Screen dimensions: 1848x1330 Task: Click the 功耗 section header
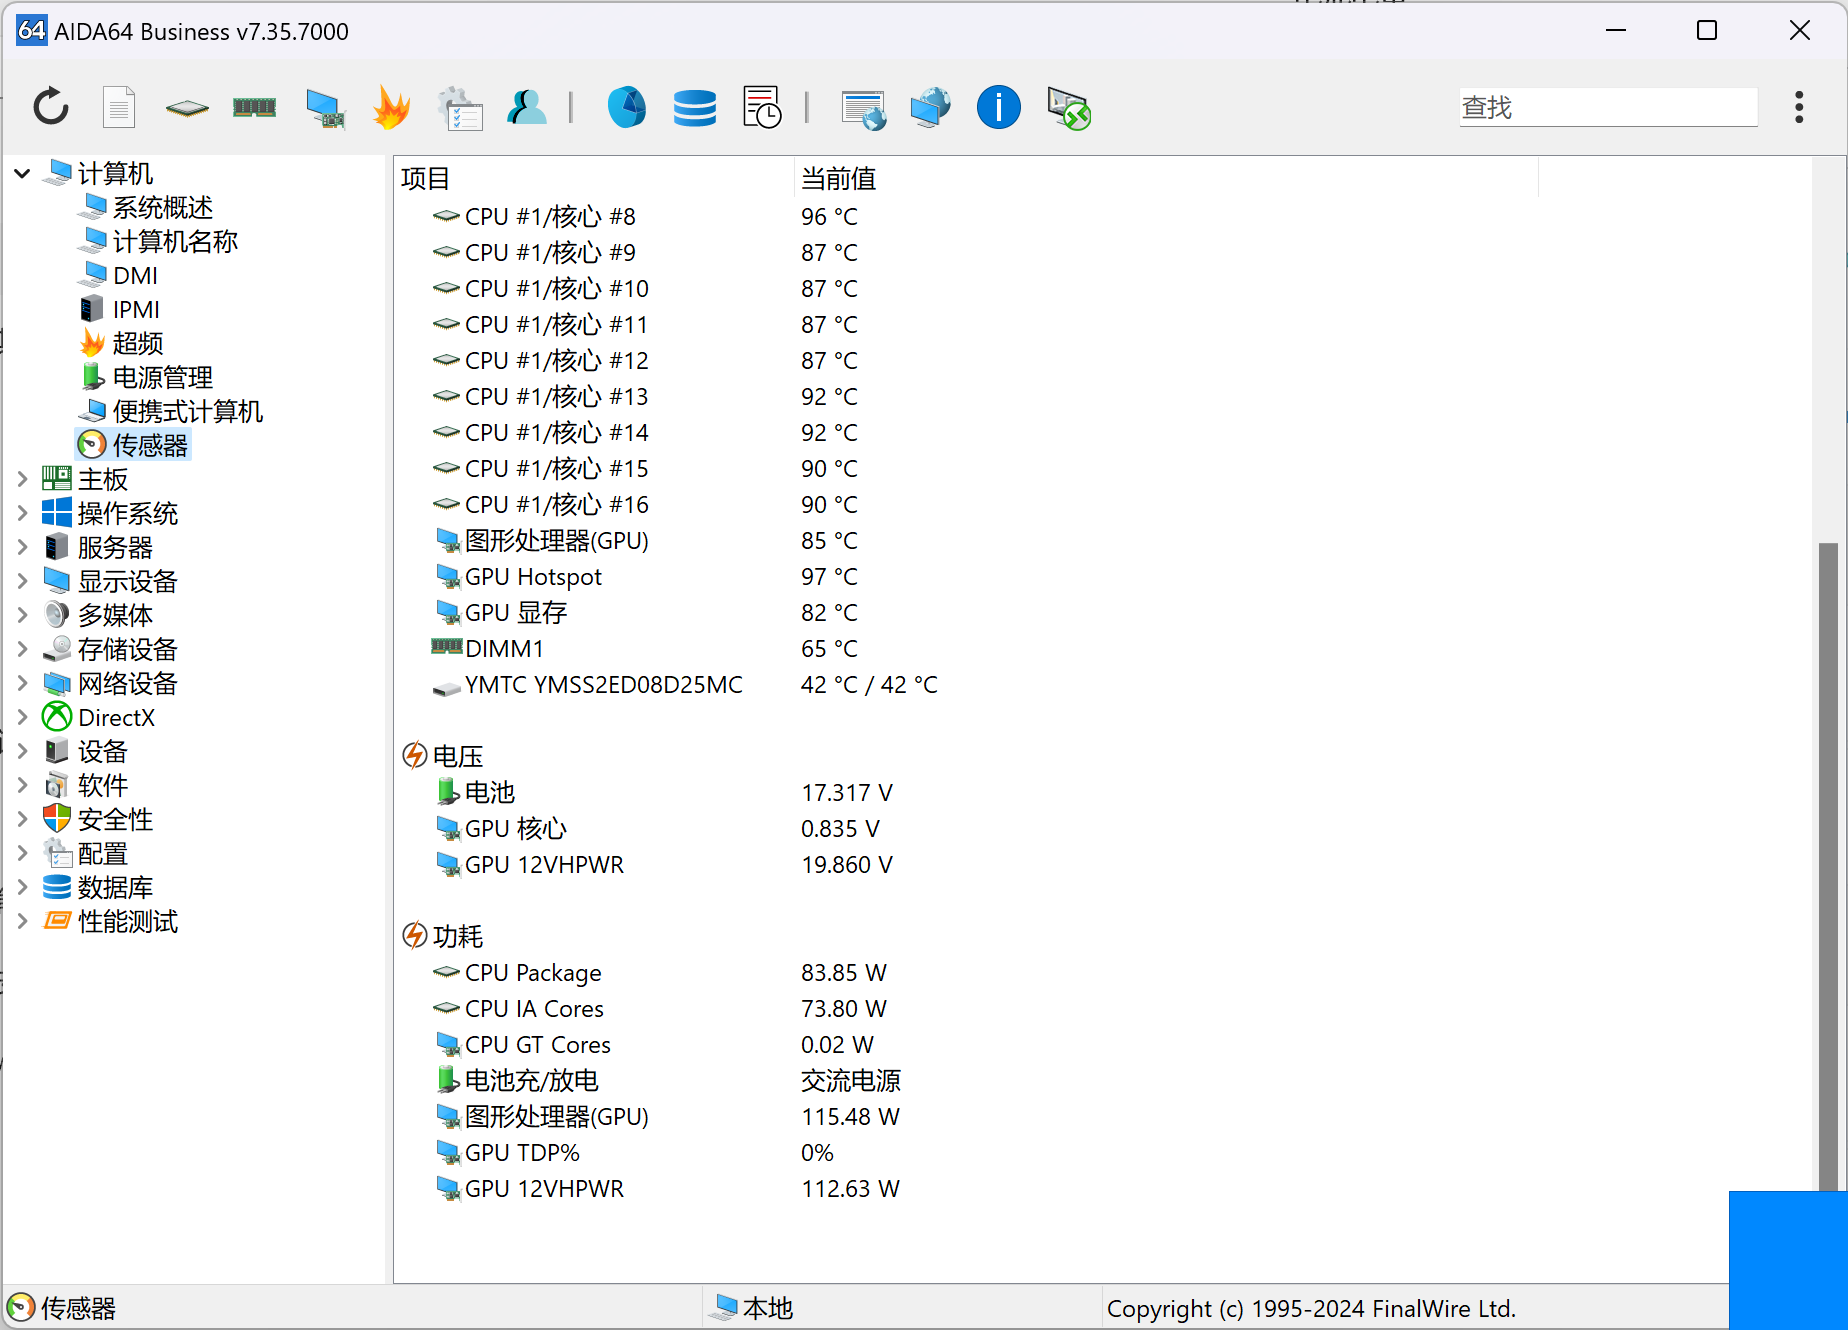[x=443, y=937]
